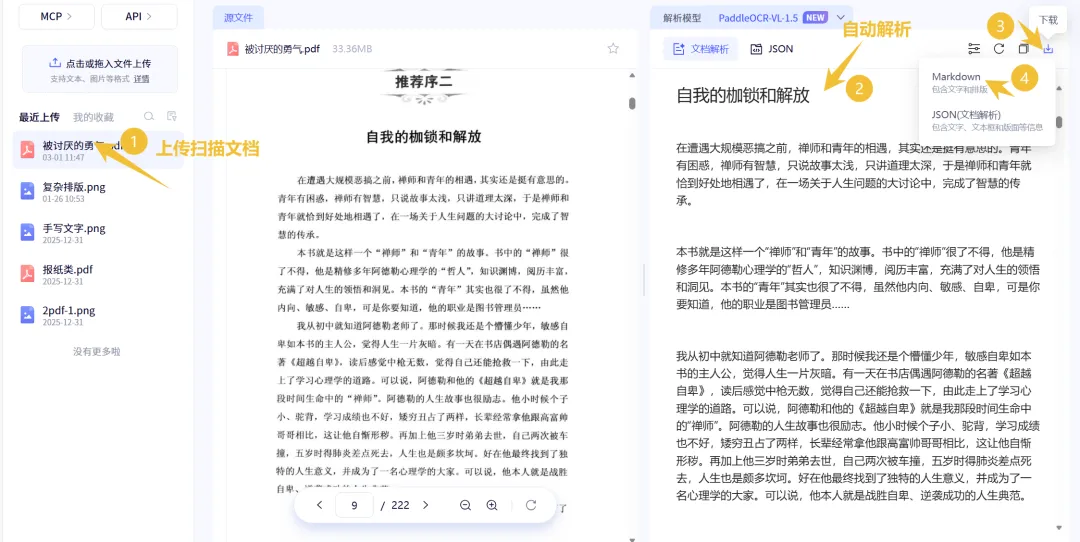Click the 自我的枷锁和解放 parsed heading
The image size is (1080, 542).
[743, 95]
